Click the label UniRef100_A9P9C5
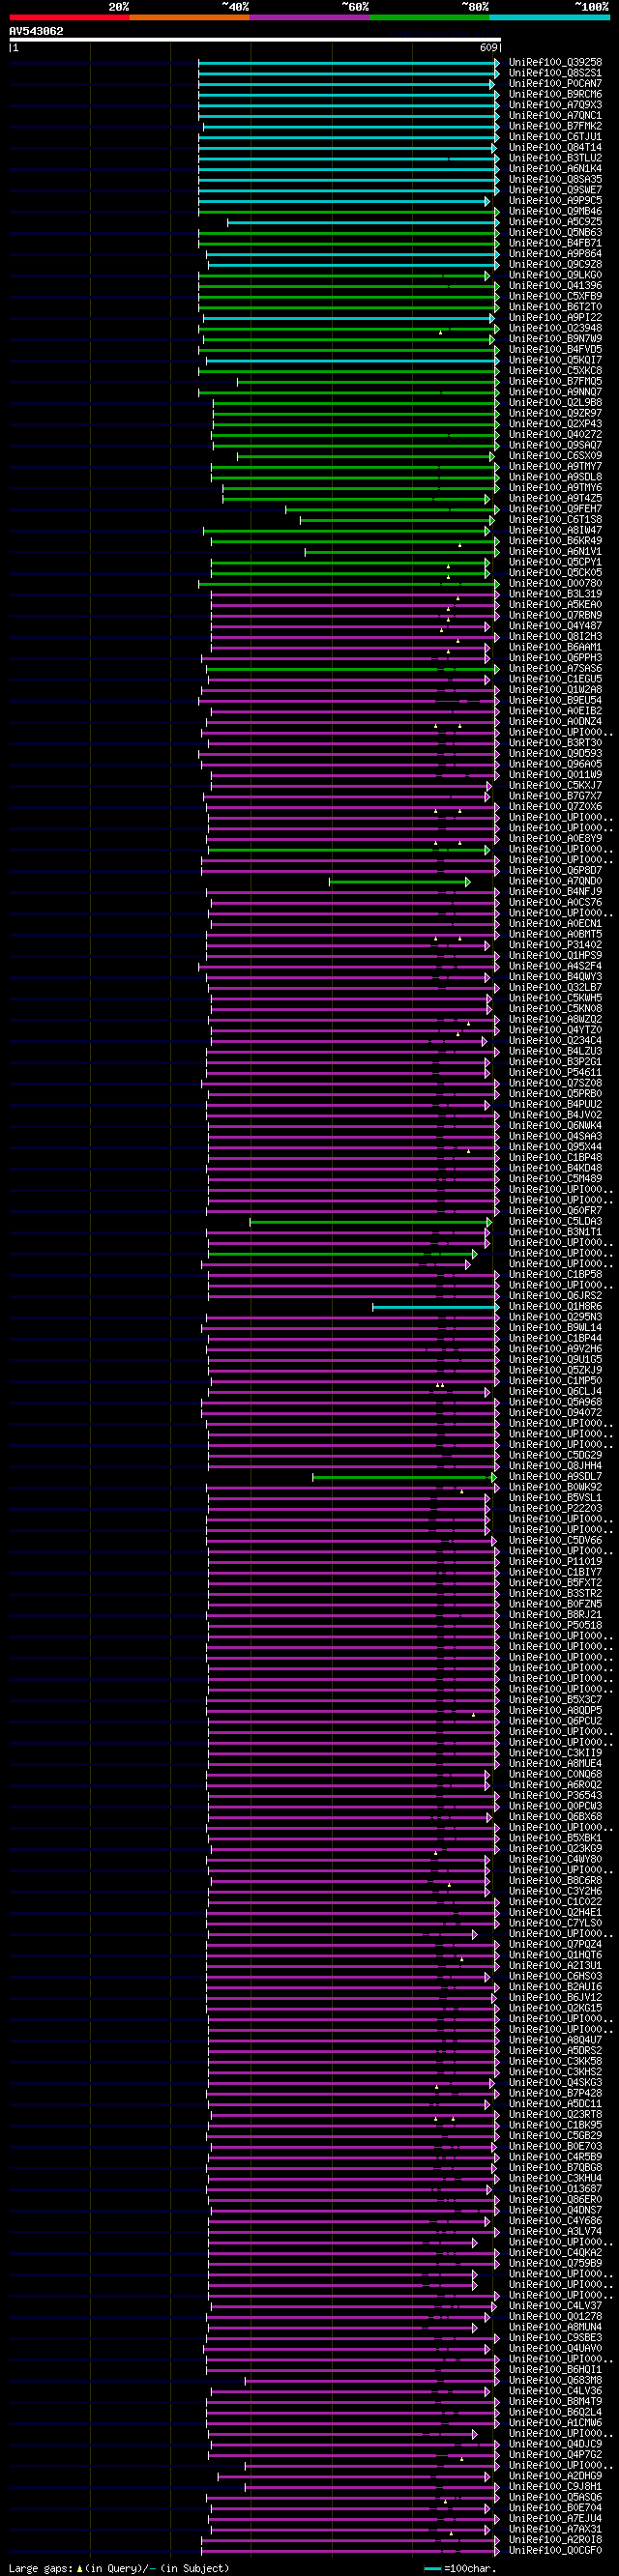Image resolution: width=619 pixels, height=2576 pixels. point(555,201)
